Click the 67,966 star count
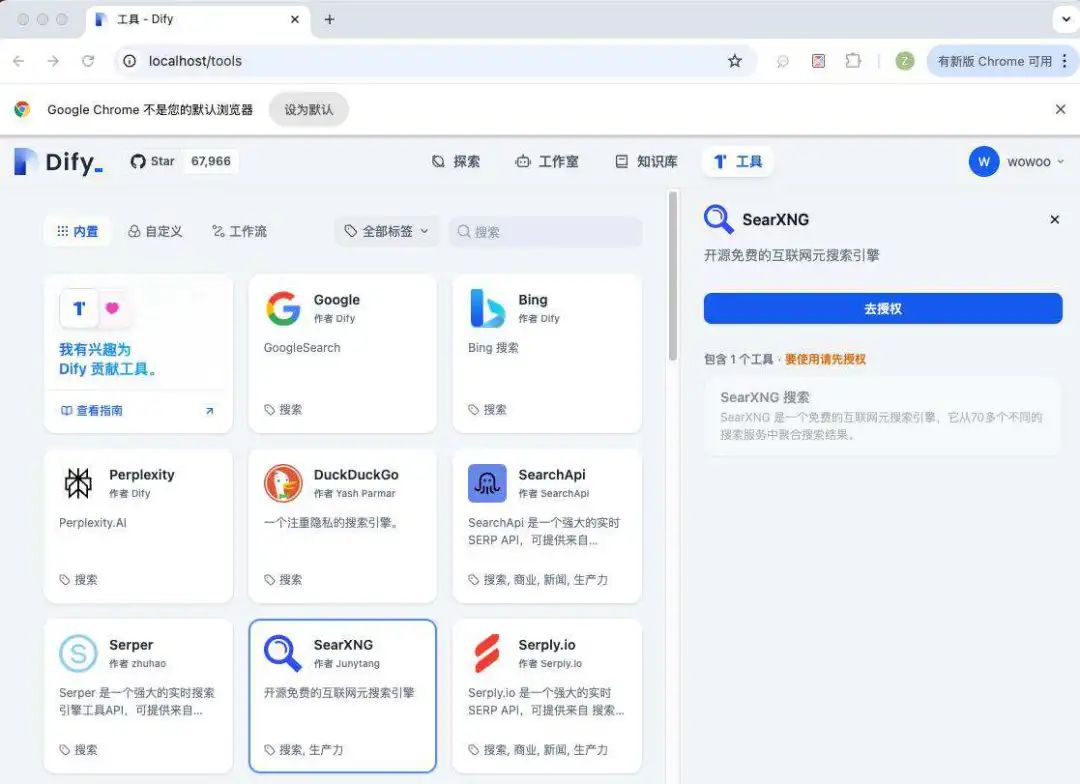Image resolution: width=1080 pixels, height=784 pixels. click(211, 161)
